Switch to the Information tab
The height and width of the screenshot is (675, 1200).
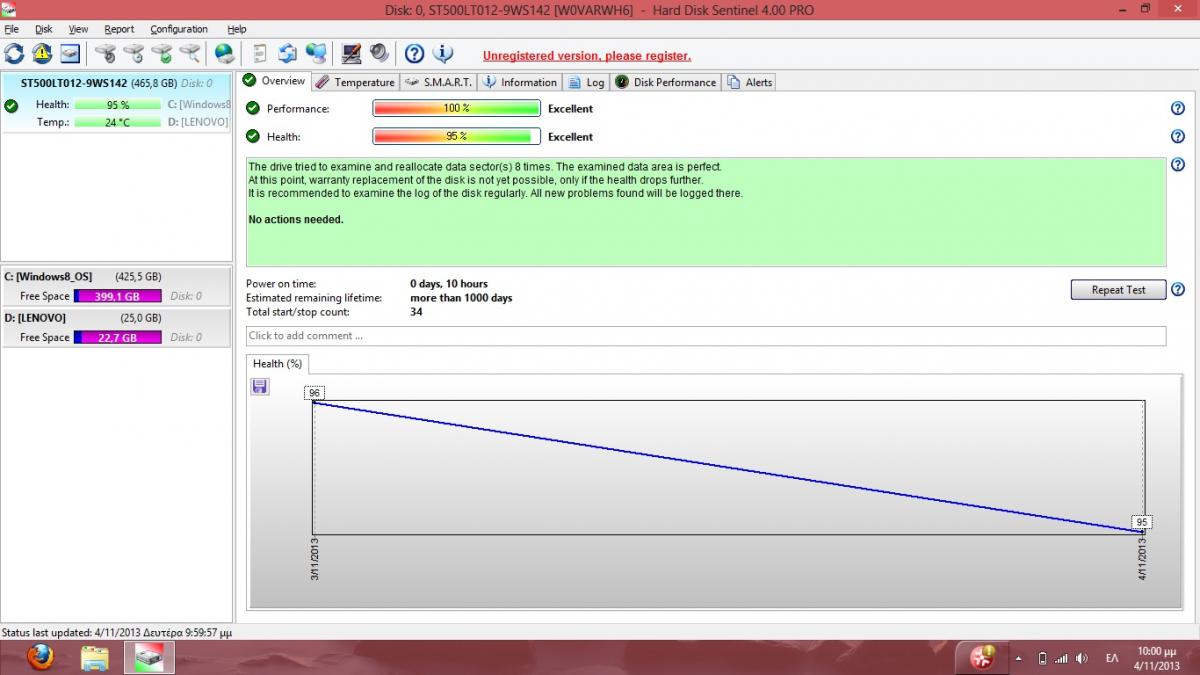tap(519, 82)
